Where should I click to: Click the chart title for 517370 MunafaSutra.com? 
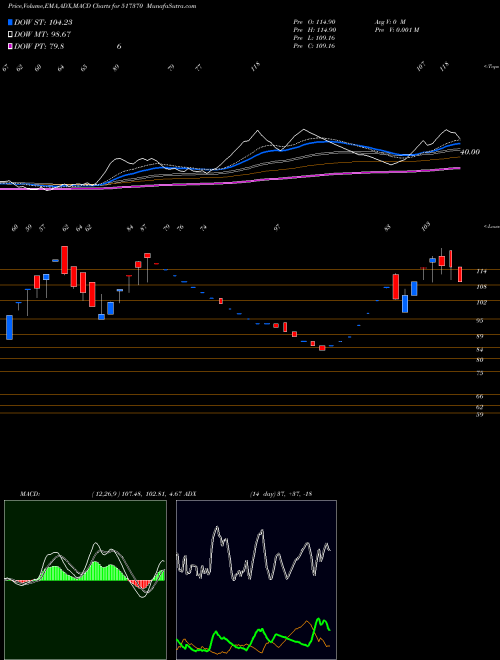click(x=102, y=6)
